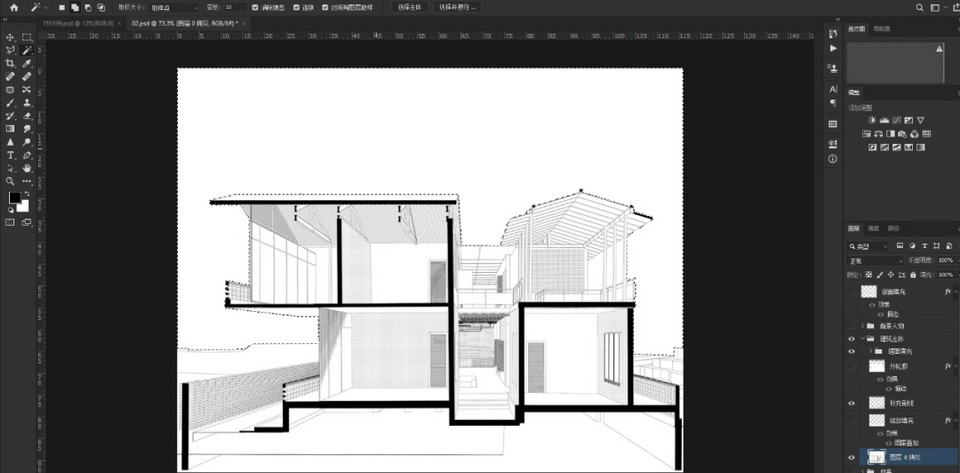Activate the Zoom tool
Screen dimensions: 960x473
click(10, 181)
